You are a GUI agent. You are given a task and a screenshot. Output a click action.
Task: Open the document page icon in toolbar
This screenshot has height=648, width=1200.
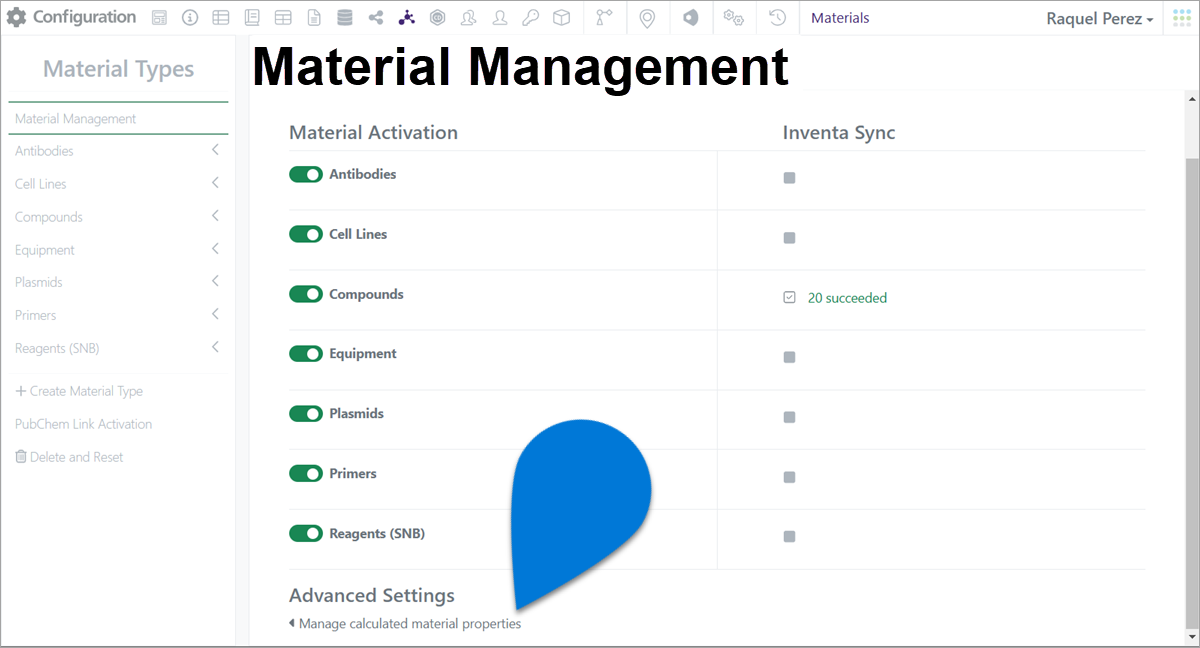[314, 18]
